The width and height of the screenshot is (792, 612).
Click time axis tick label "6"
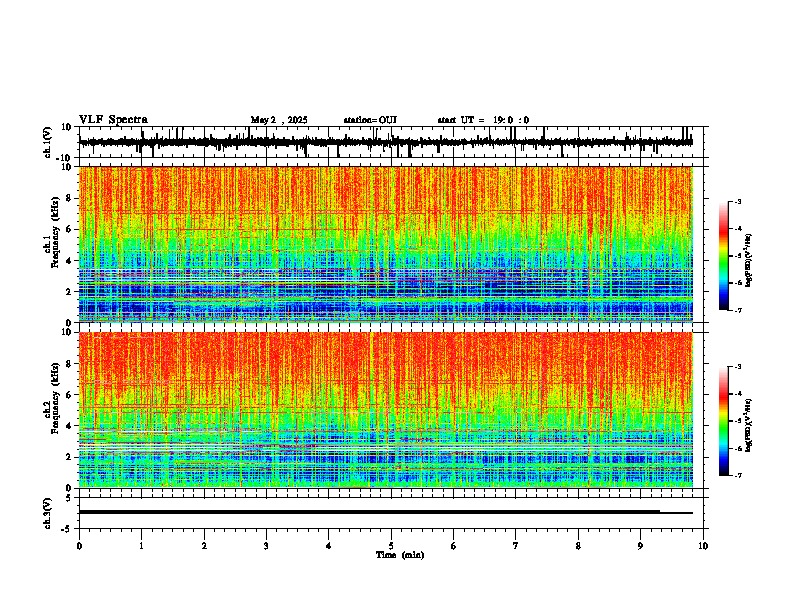(x=454, y=546)
